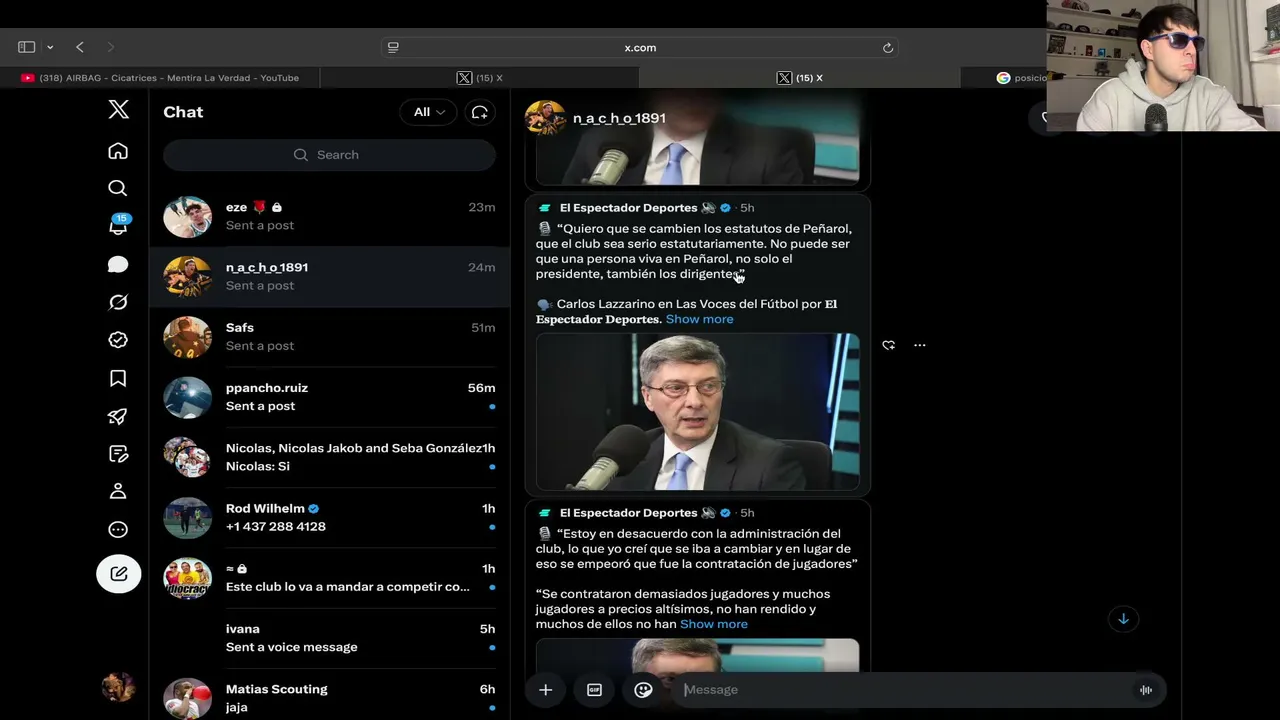
Task: Open account avatar at sidebar bottom
Action: 118,687
